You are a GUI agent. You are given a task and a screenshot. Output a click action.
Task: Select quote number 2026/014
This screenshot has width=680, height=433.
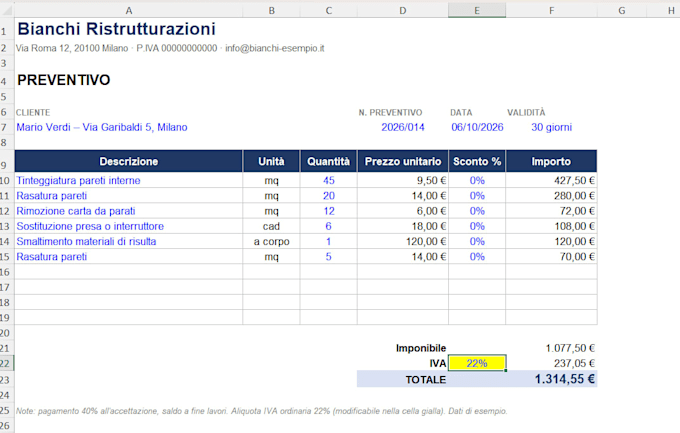pyautogui.click(x=403, y=127)
